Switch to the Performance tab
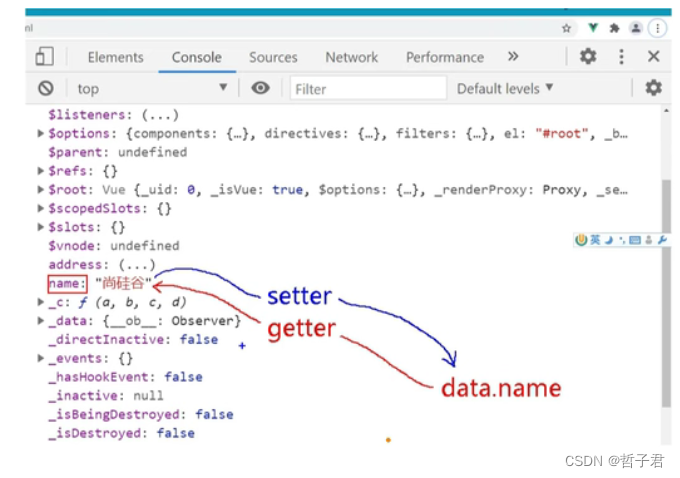Image resolution: width=680 pixels, height=478 pixels. (x=445, y=57)
